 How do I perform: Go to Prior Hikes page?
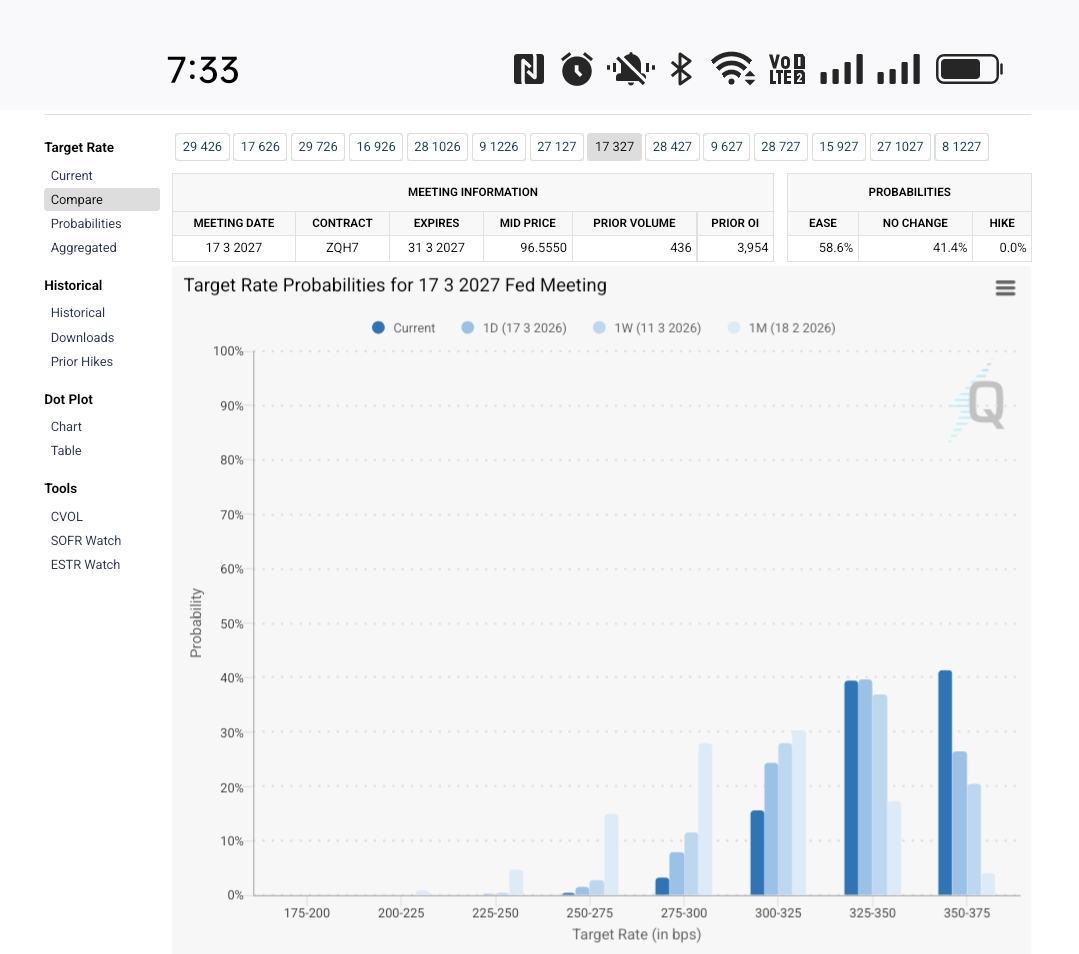click(82, 362)
